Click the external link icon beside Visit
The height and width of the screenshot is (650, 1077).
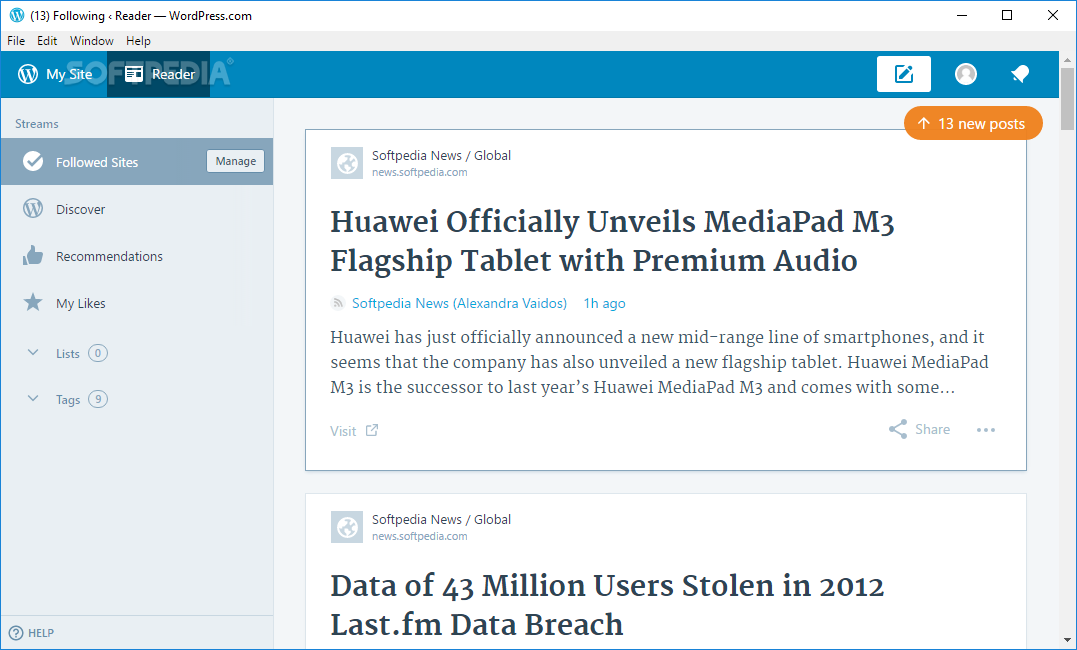click(372, 430)
